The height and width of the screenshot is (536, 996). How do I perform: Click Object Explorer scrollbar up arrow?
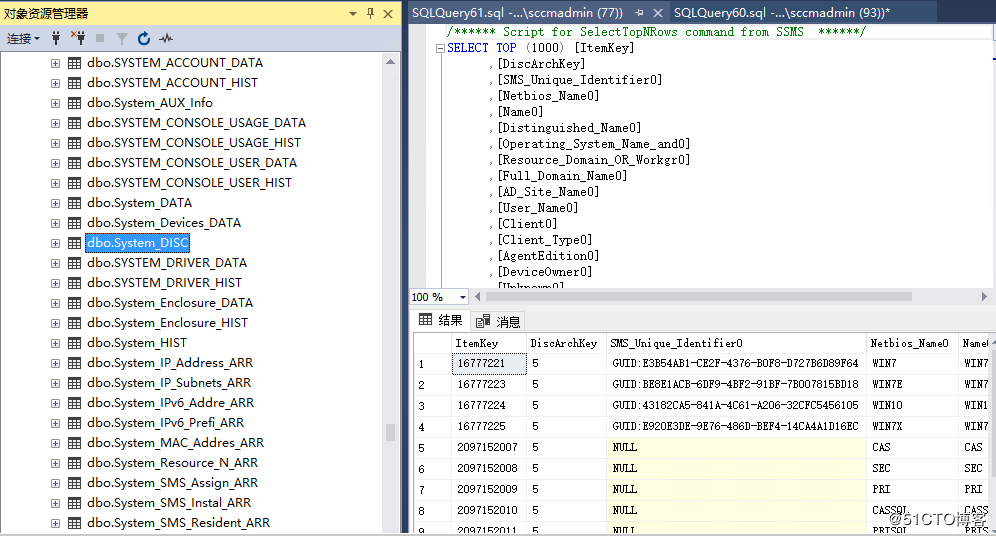coord(391,62)
